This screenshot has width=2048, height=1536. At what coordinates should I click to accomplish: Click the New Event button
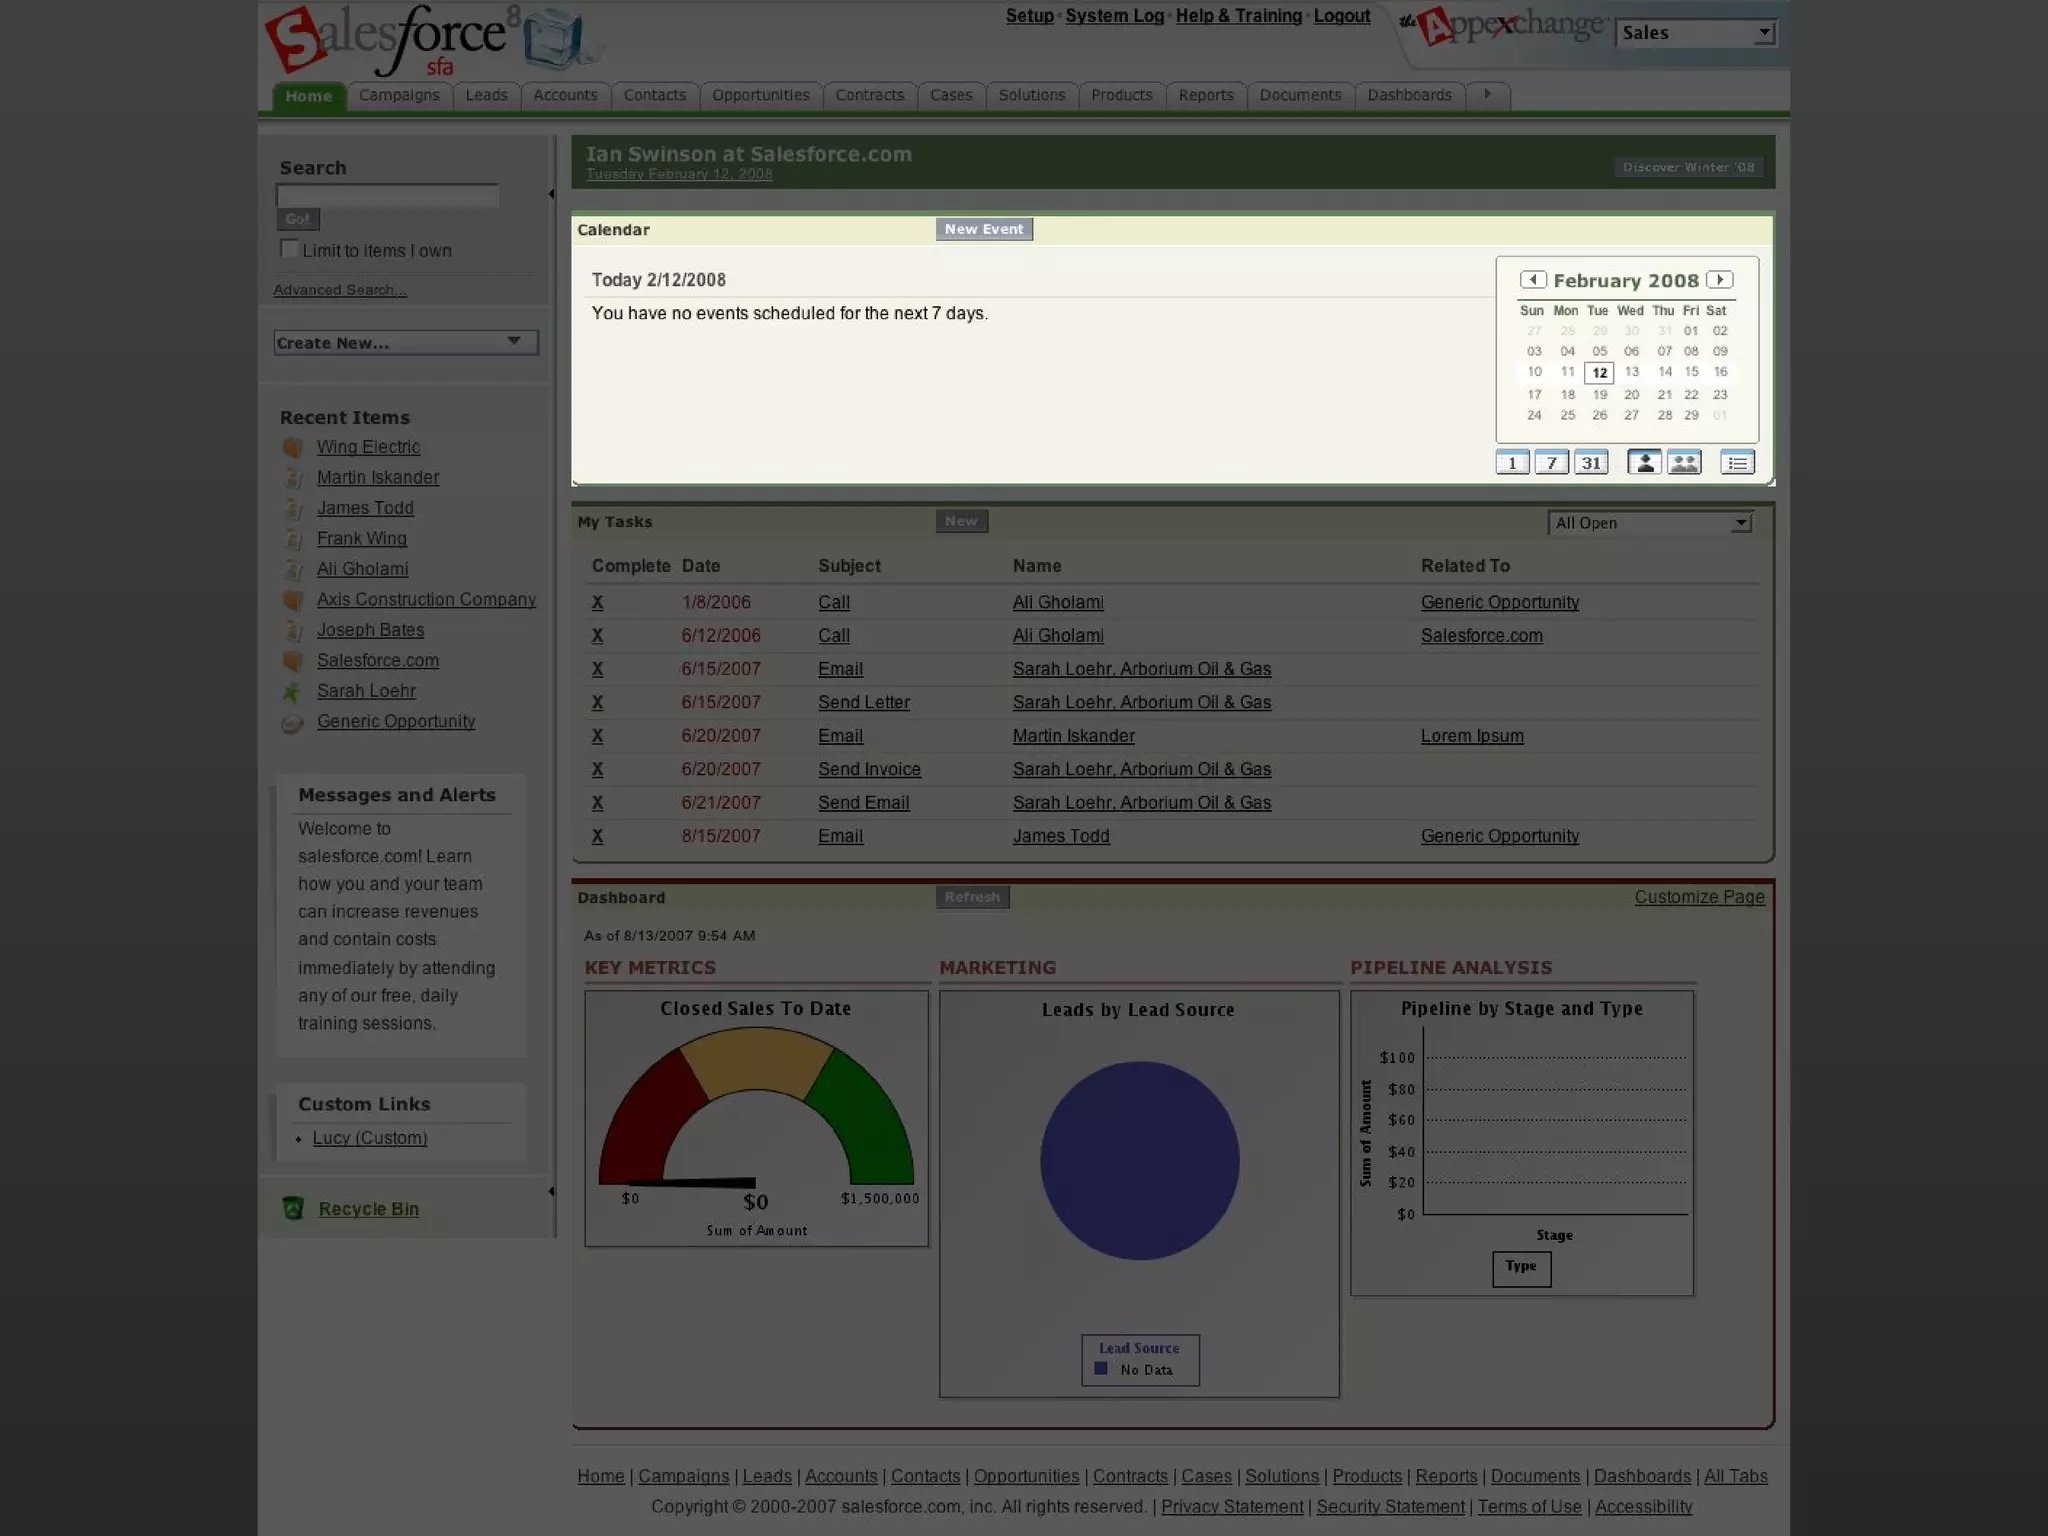click(x=984, y=229)
